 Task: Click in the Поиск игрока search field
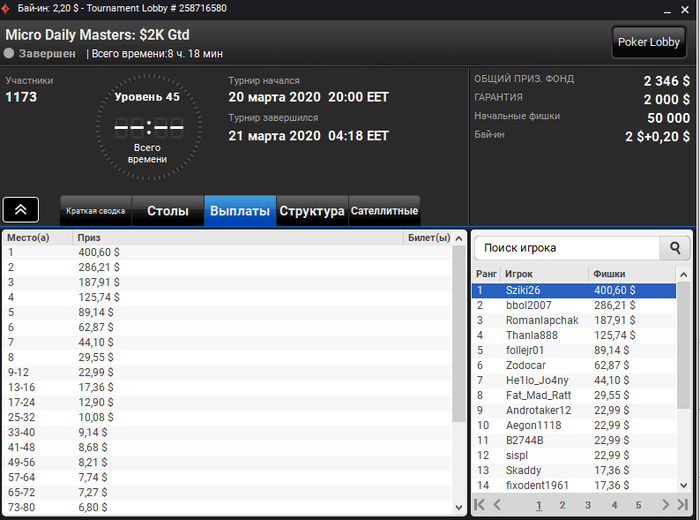tap(567, 248)
